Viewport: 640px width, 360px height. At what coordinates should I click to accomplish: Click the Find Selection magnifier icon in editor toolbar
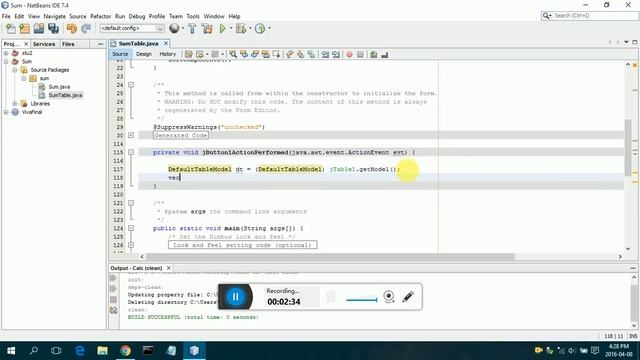click(x=233, y=54)
